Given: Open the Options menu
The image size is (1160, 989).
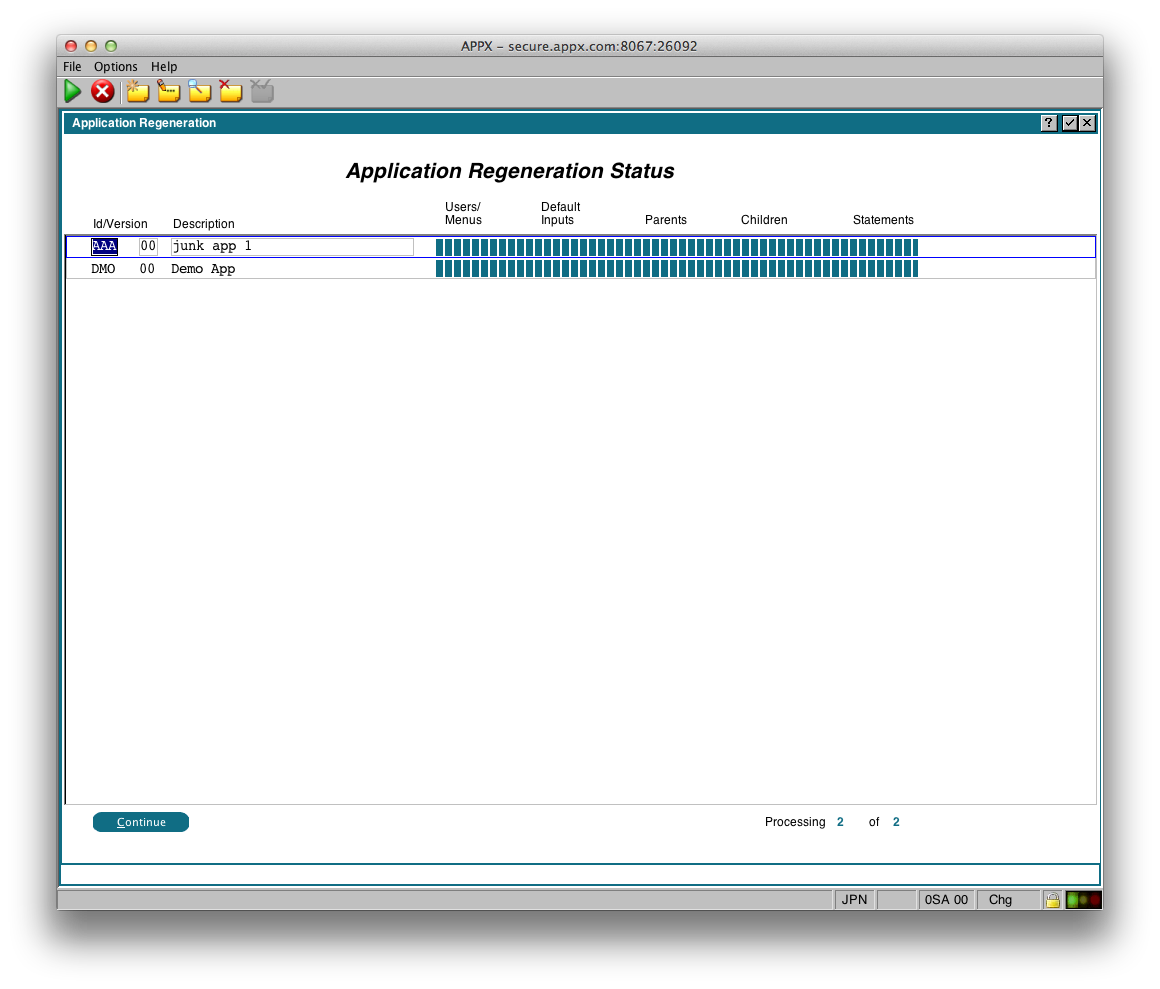Looking at the screenshot, I should point(116,67).
